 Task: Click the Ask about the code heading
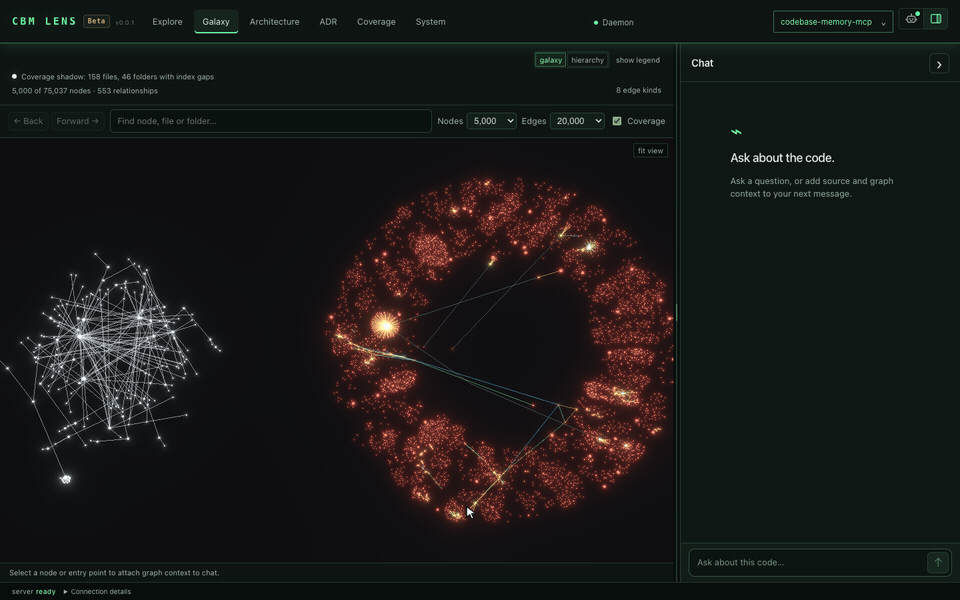click(782, 157)
